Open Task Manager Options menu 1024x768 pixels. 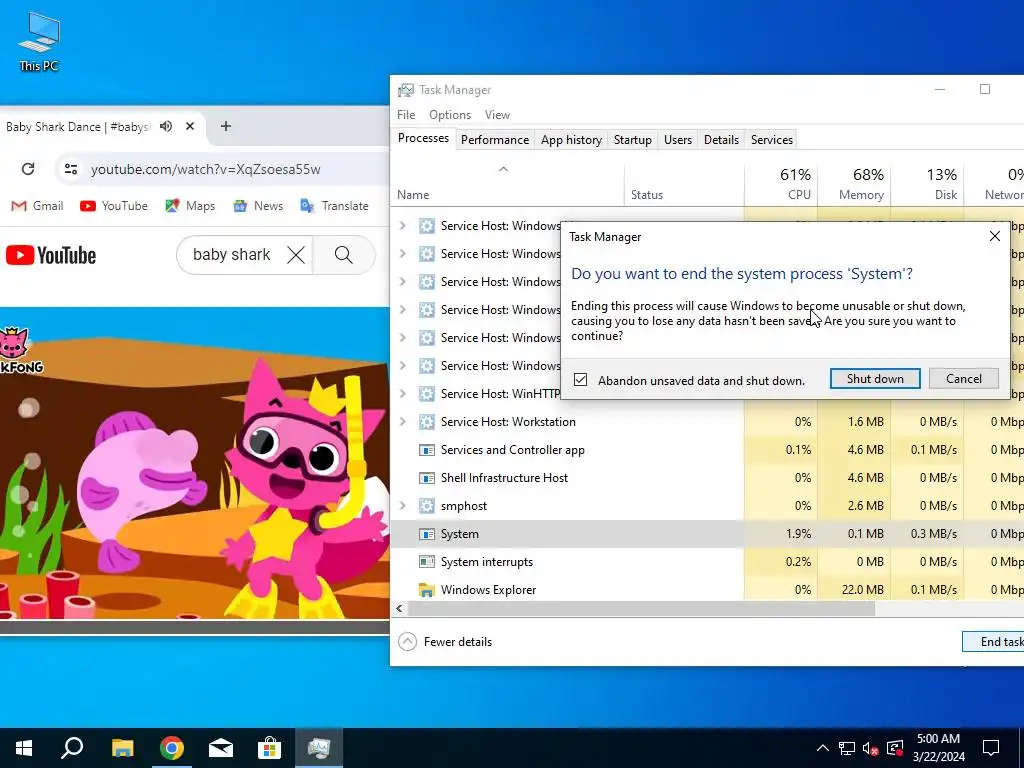point(450,114)
